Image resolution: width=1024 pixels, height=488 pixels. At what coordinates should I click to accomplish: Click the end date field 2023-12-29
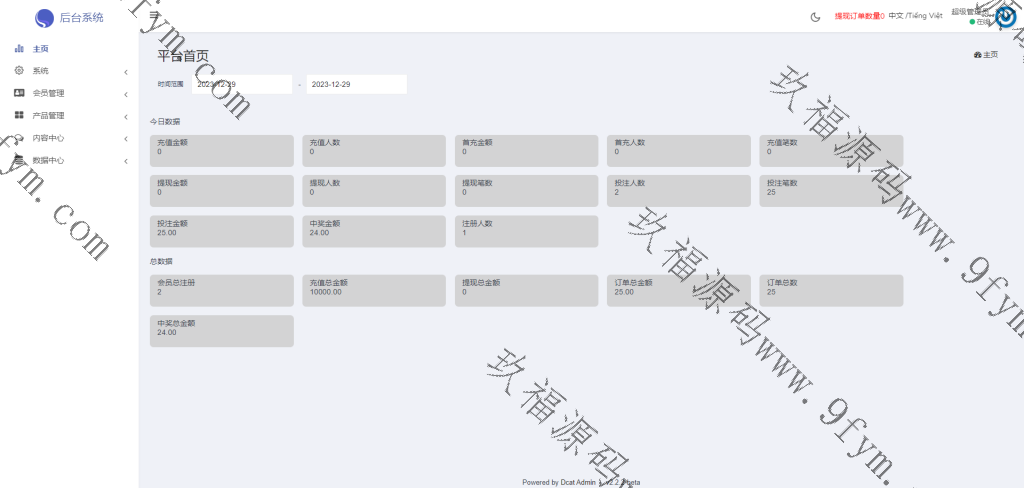[x=356, y=85]
